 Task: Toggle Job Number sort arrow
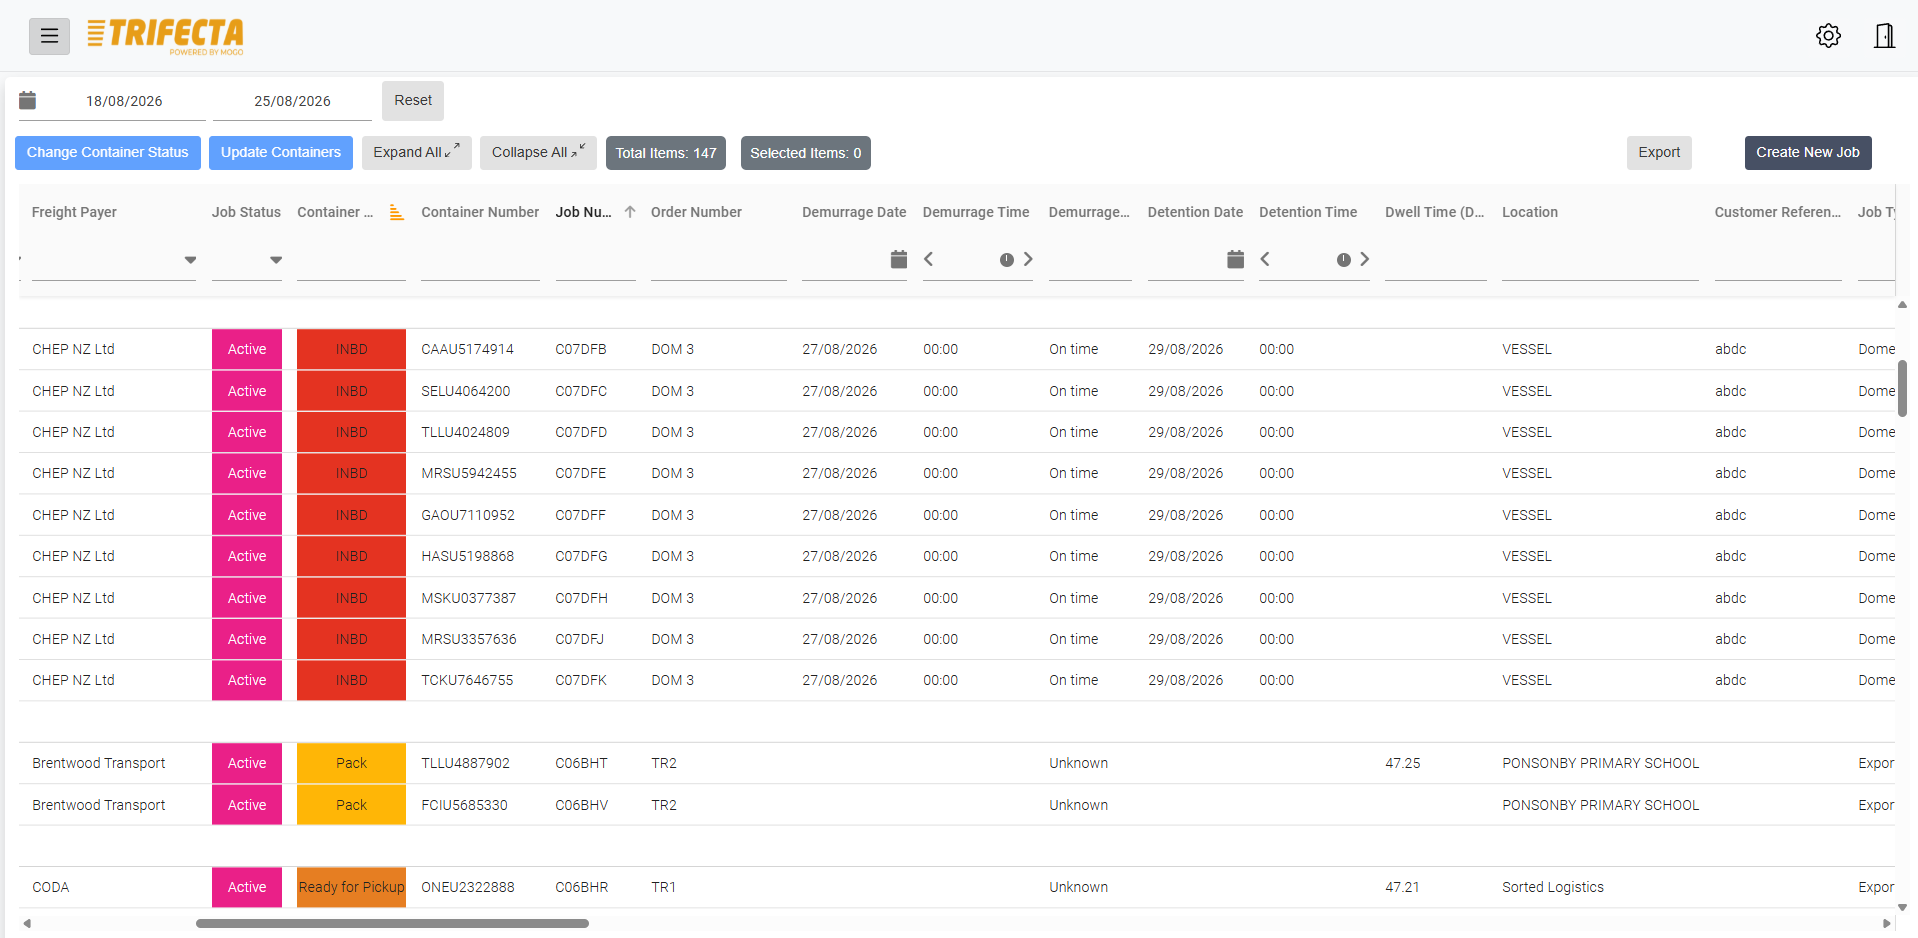[x=630, y=212]
